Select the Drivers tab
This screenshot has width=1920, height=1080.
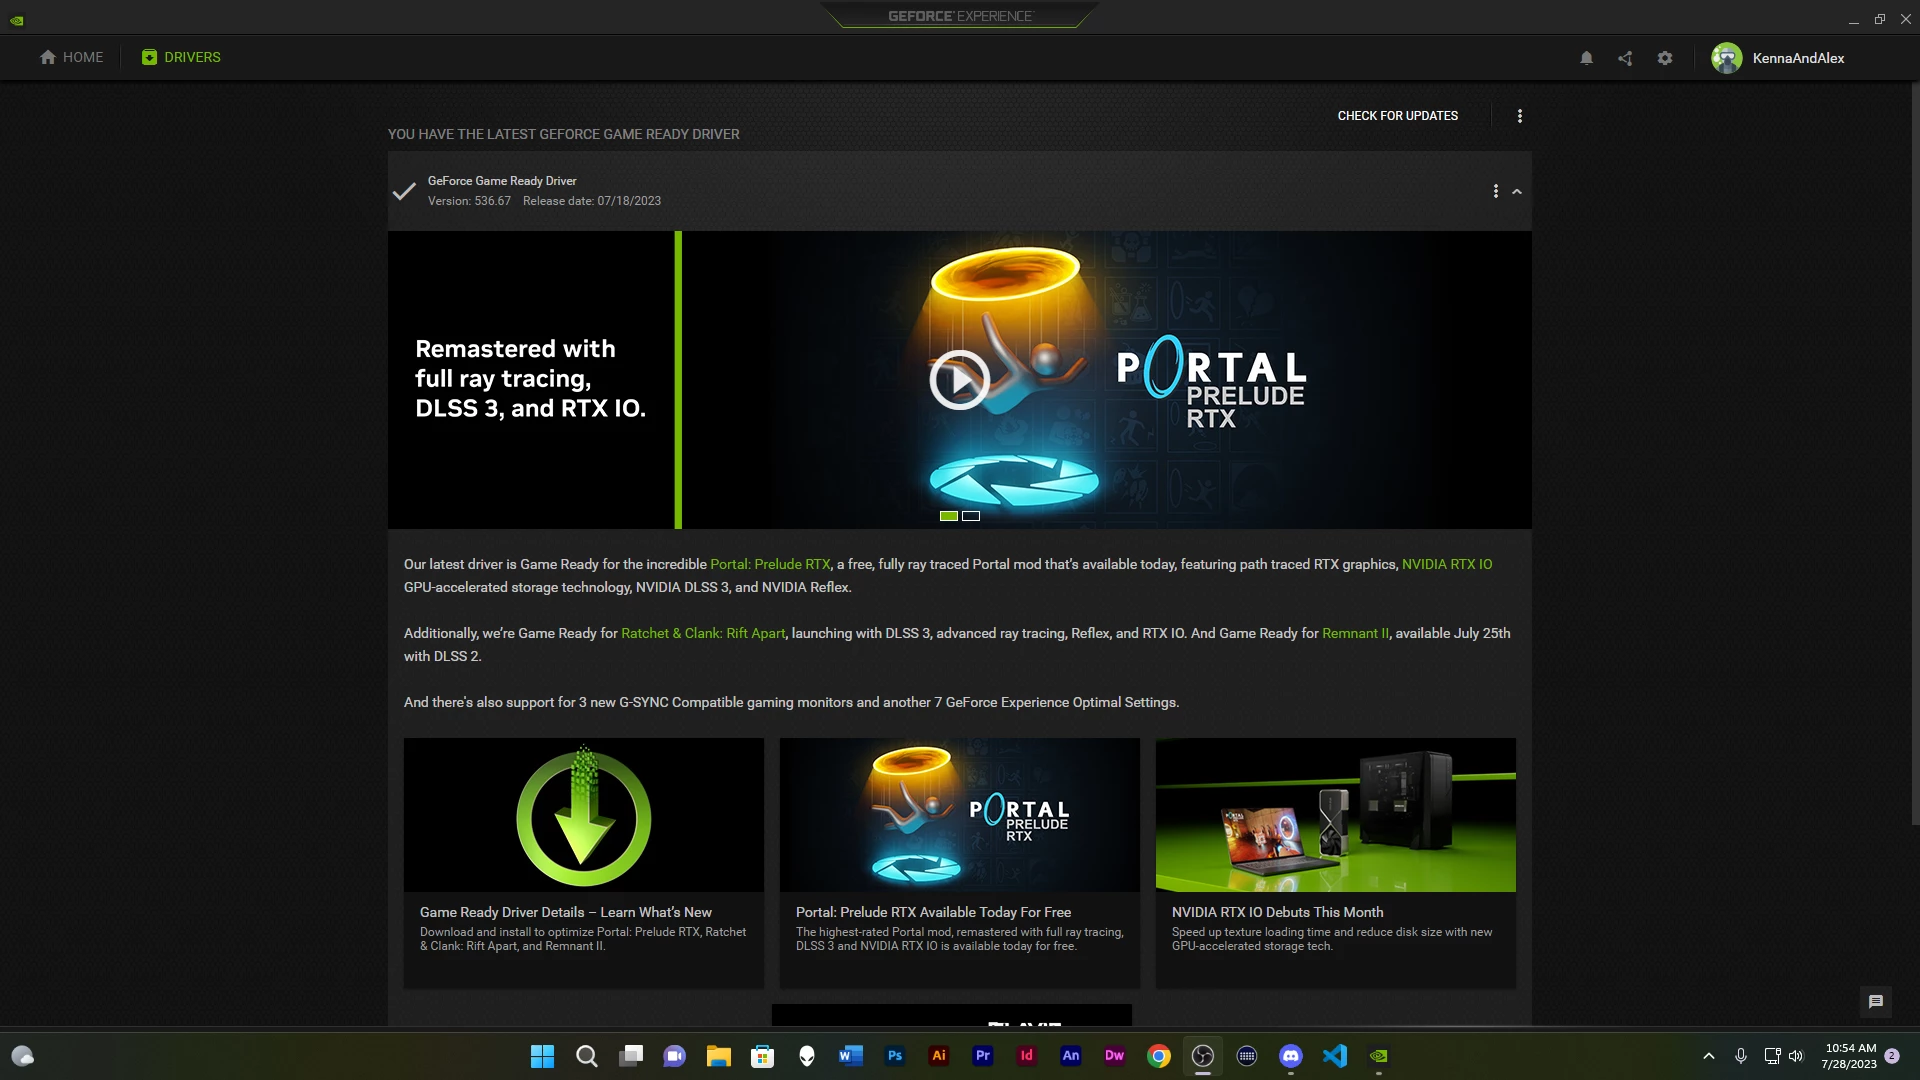click(181, 57)
